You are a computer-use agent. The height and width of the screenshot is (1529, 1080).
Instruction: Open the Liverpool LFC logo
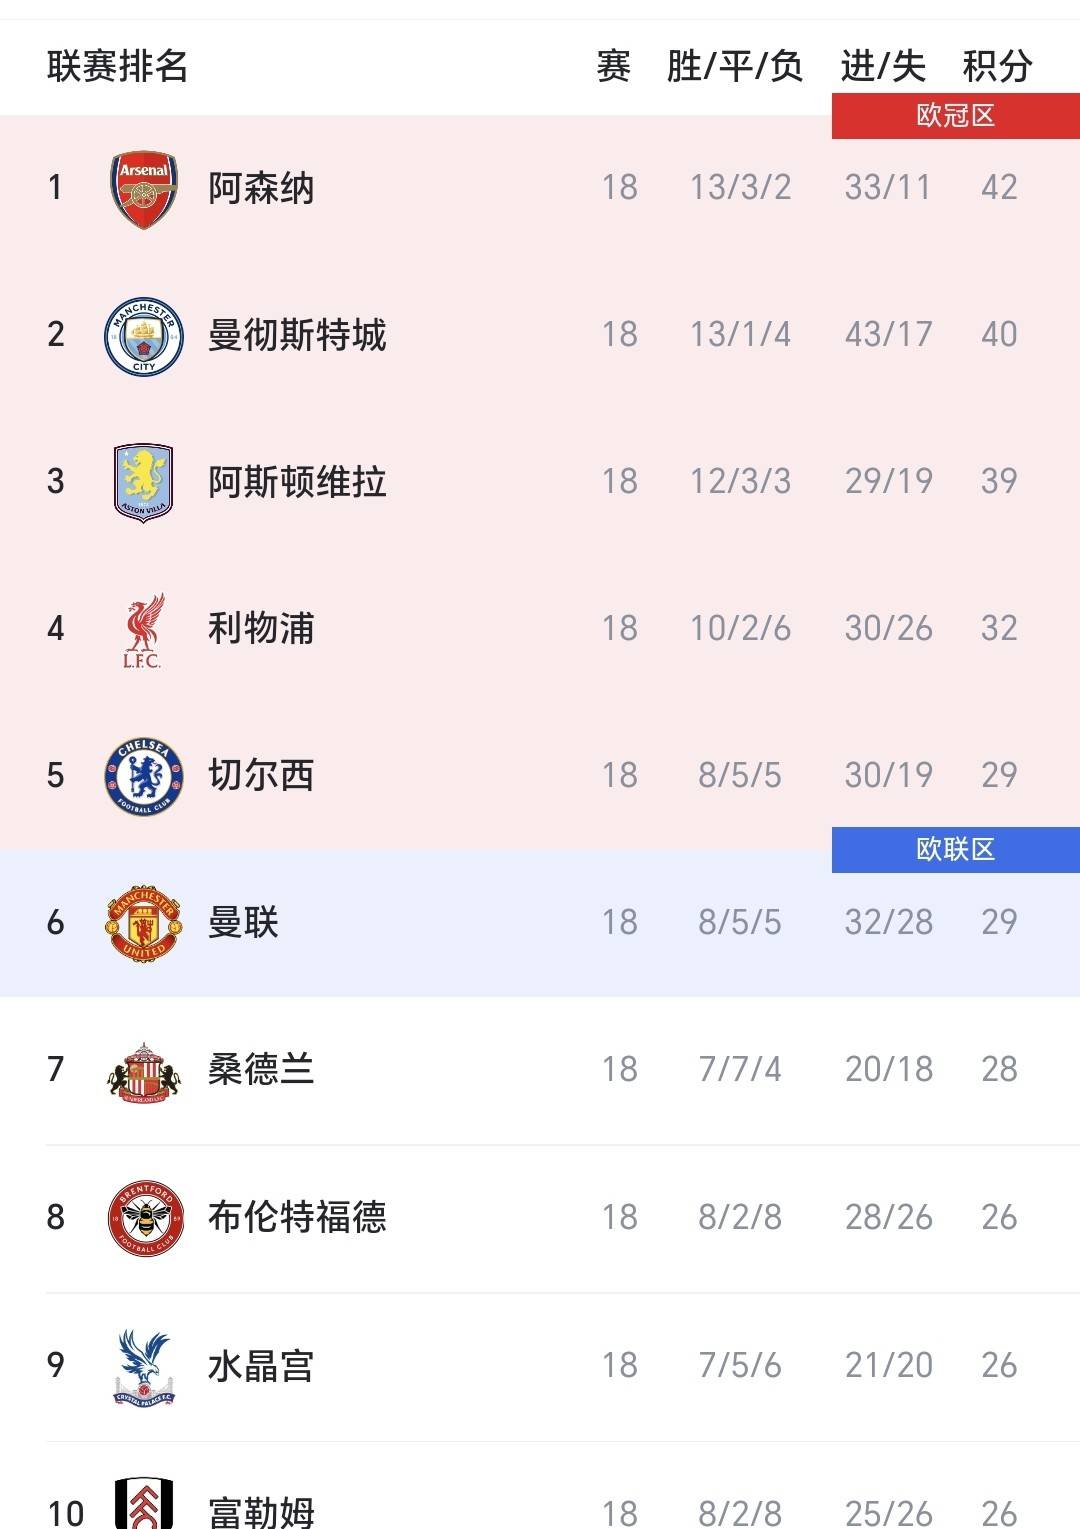[x=144, y=629]
